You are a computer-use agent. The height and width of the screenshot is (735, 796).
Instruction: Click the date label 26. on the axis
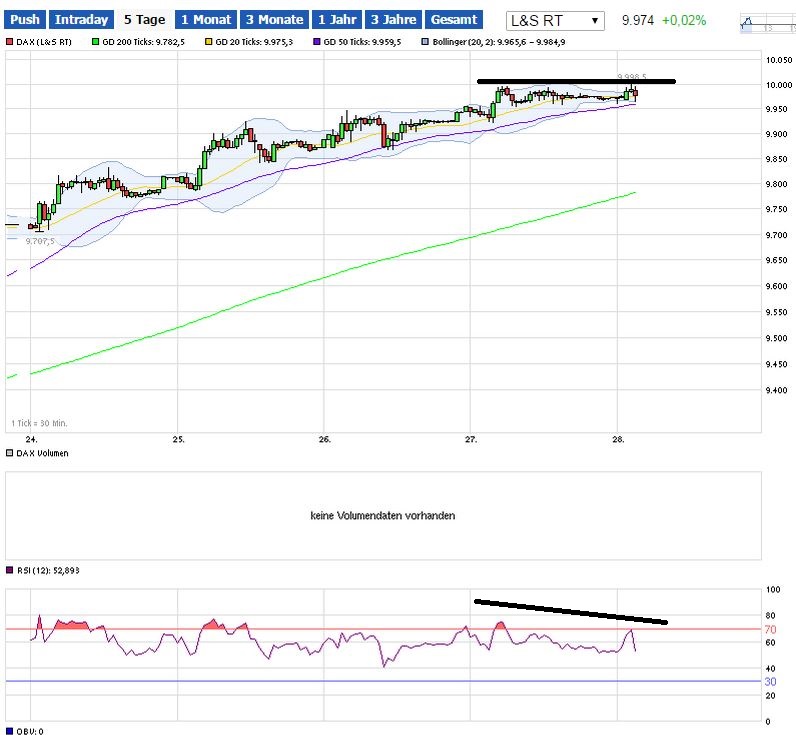click(x=325, y=440)
